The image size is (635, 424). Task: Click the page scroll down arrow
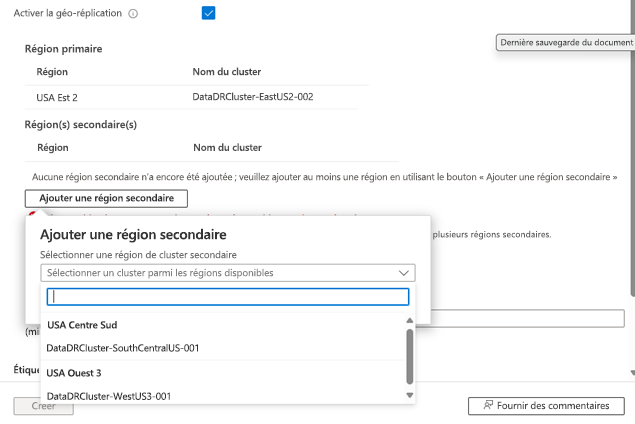coord(632,373)
